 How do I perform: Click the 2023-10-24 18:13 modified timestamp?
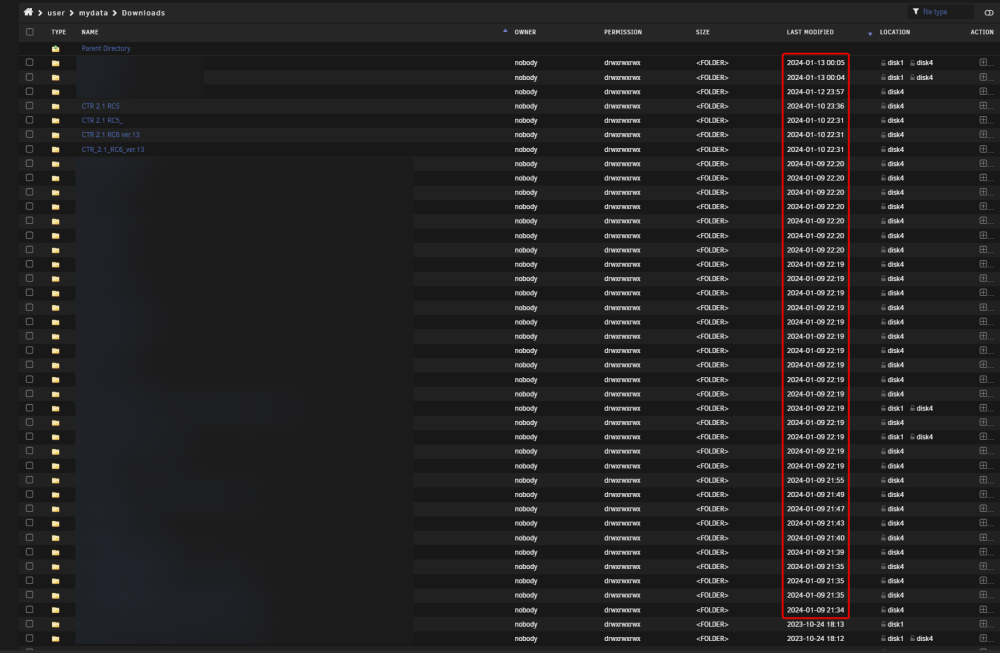815,624
